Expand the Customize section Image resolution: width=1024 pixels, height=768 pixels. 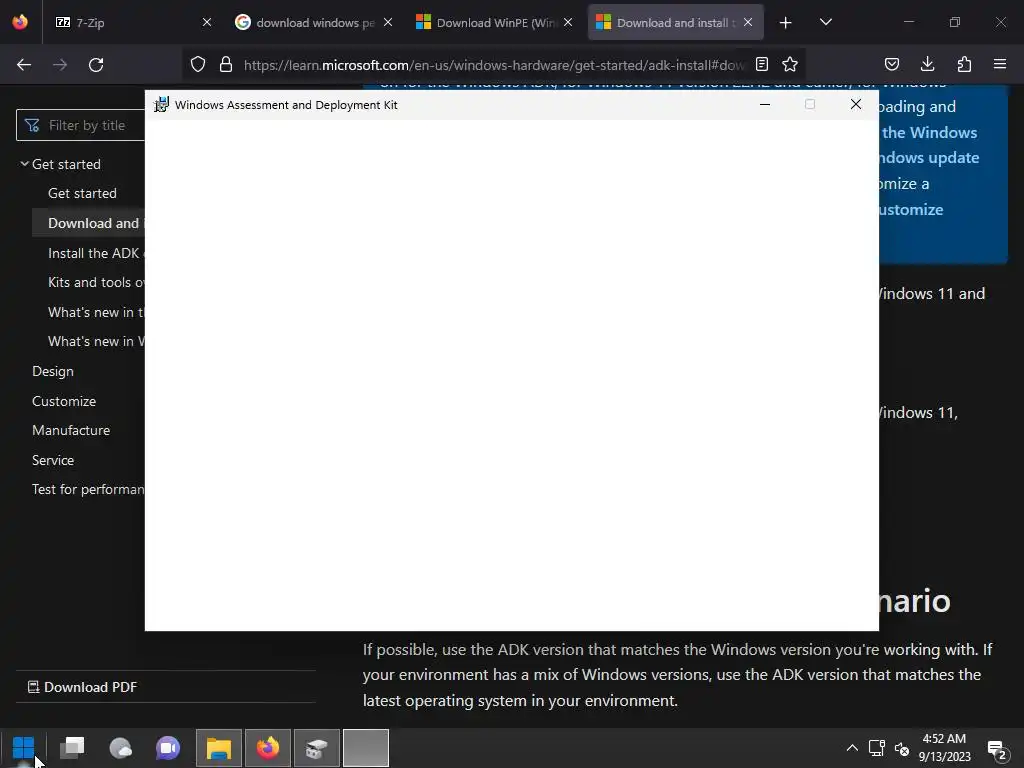pyautogui.click(x=64, y=401)
